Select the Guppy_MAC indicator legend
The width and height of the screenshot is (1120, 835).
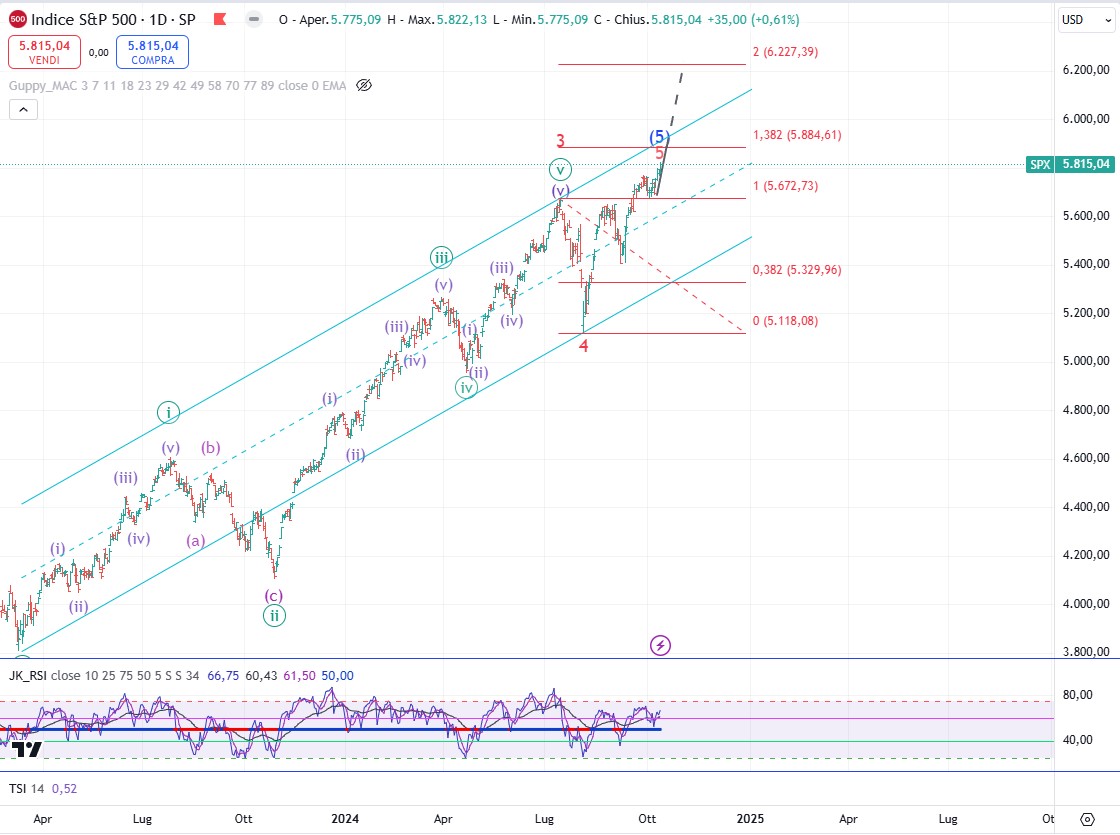(177, 86)
